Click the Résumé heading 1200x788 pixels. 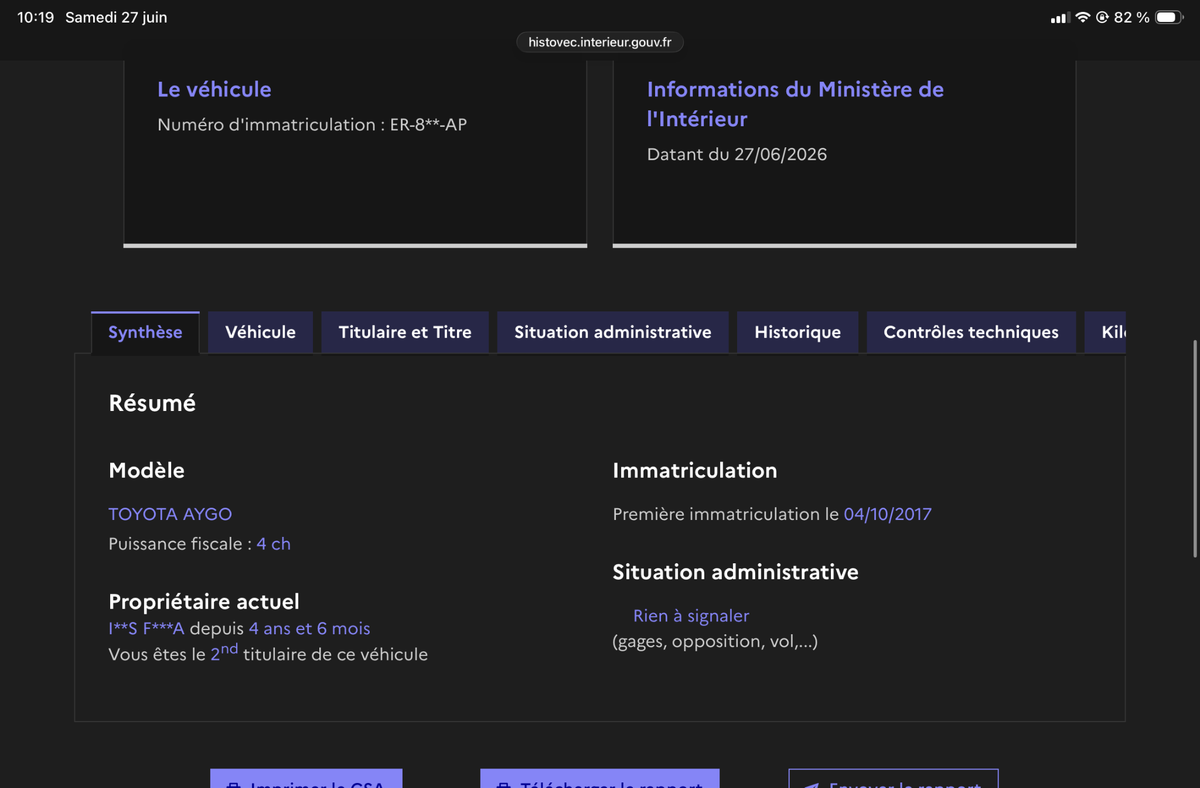tap(152, 403)
